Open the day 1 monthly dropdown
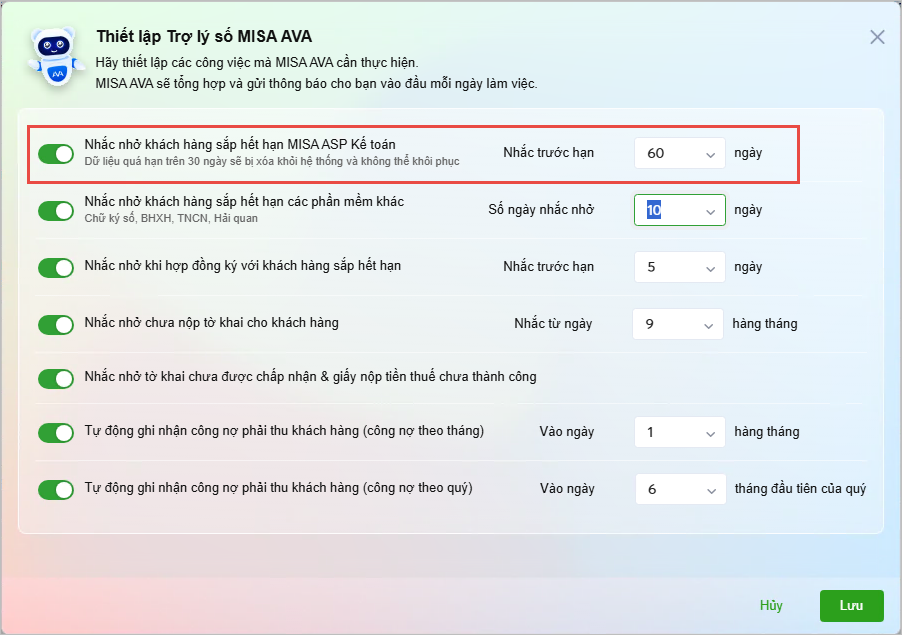902x635 pixels. point(679,432)
